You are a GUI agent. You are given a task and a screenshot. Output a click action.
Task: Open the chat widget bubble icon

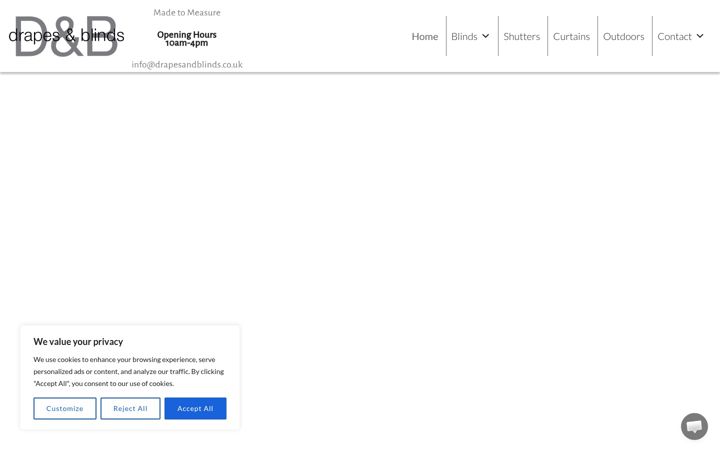coord(694,426)
